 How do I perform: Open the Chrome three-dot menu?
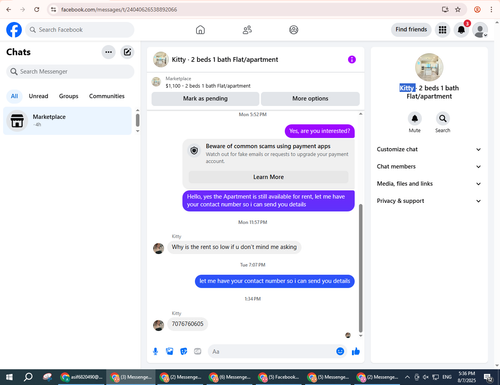pos(491,9)
